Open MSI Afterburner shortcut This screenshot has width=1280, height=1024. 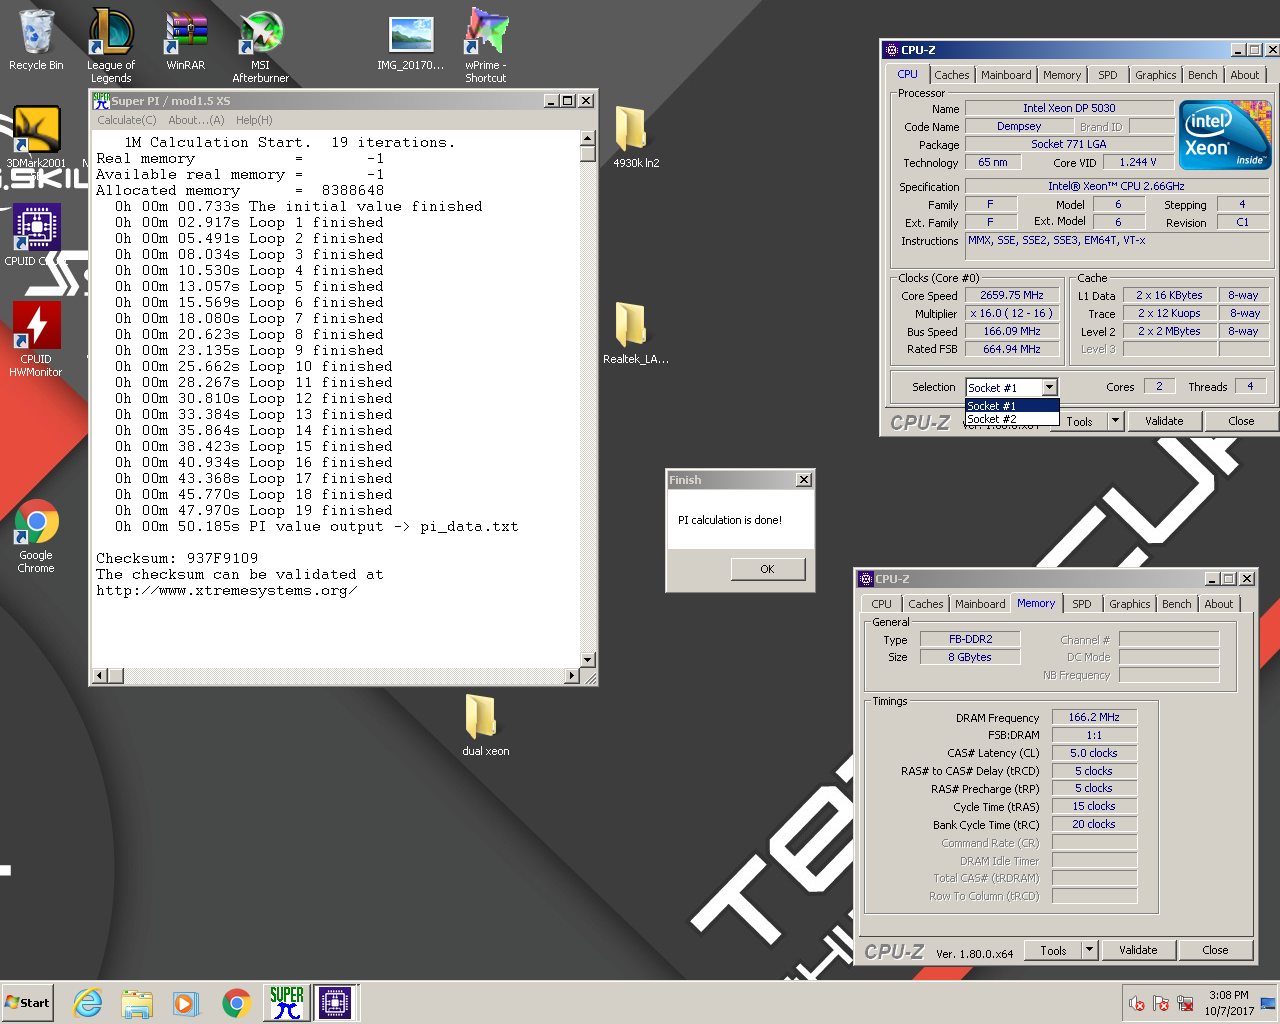[x=260, y=46]
